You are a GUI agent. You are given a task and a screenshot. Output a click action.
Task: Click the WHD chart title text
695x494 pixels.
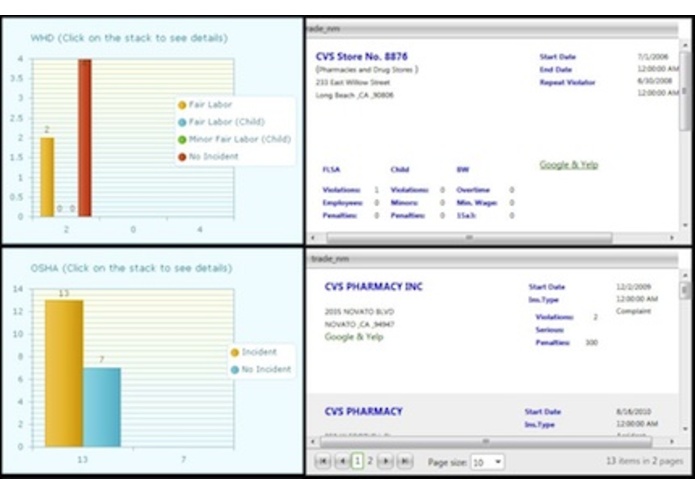pyautogui.click(x=129, y=38)
